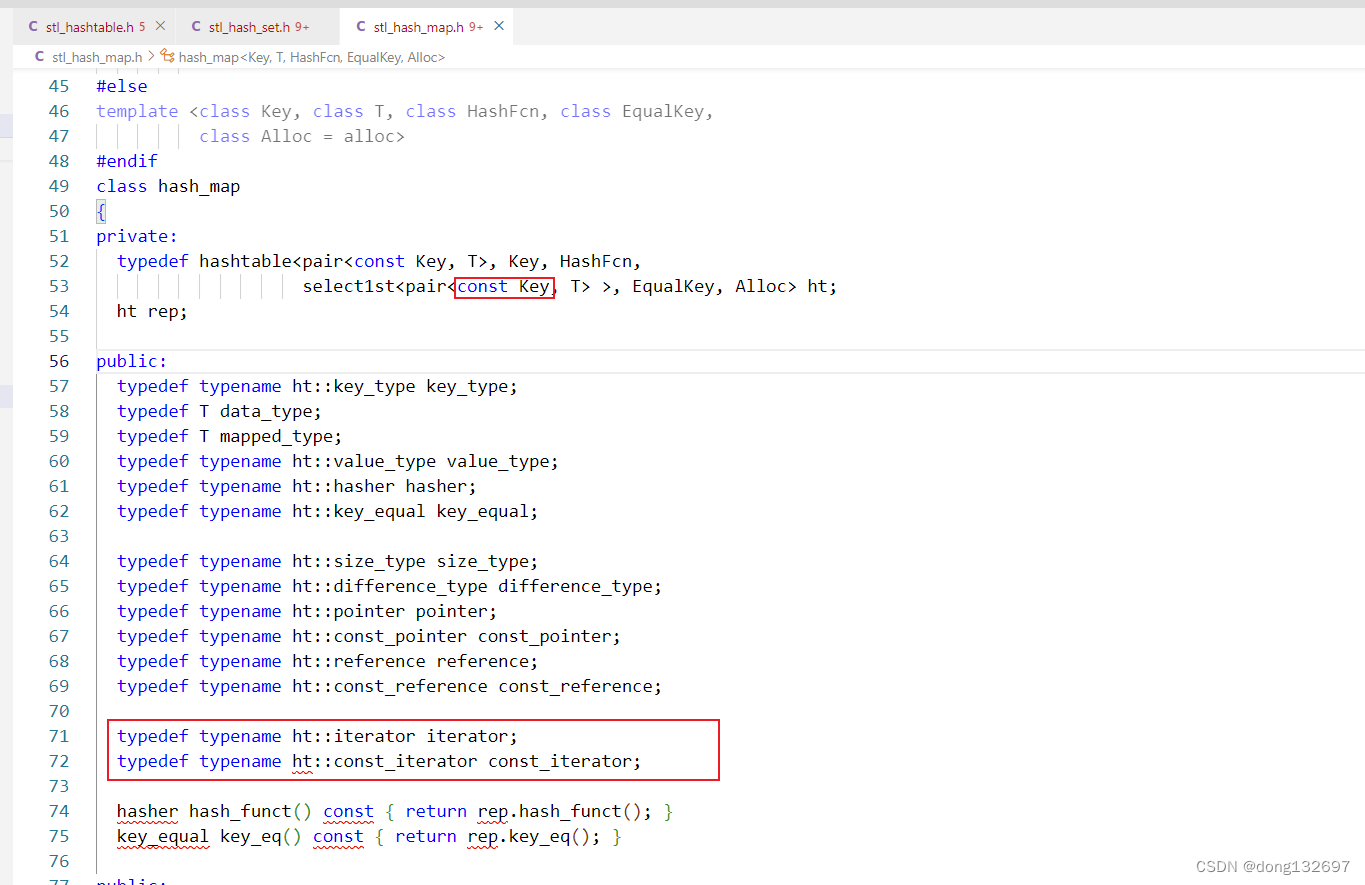Click 'key_type' typedef name on line 57
The height and width of the screenshot is (885, 1365).
467,386
